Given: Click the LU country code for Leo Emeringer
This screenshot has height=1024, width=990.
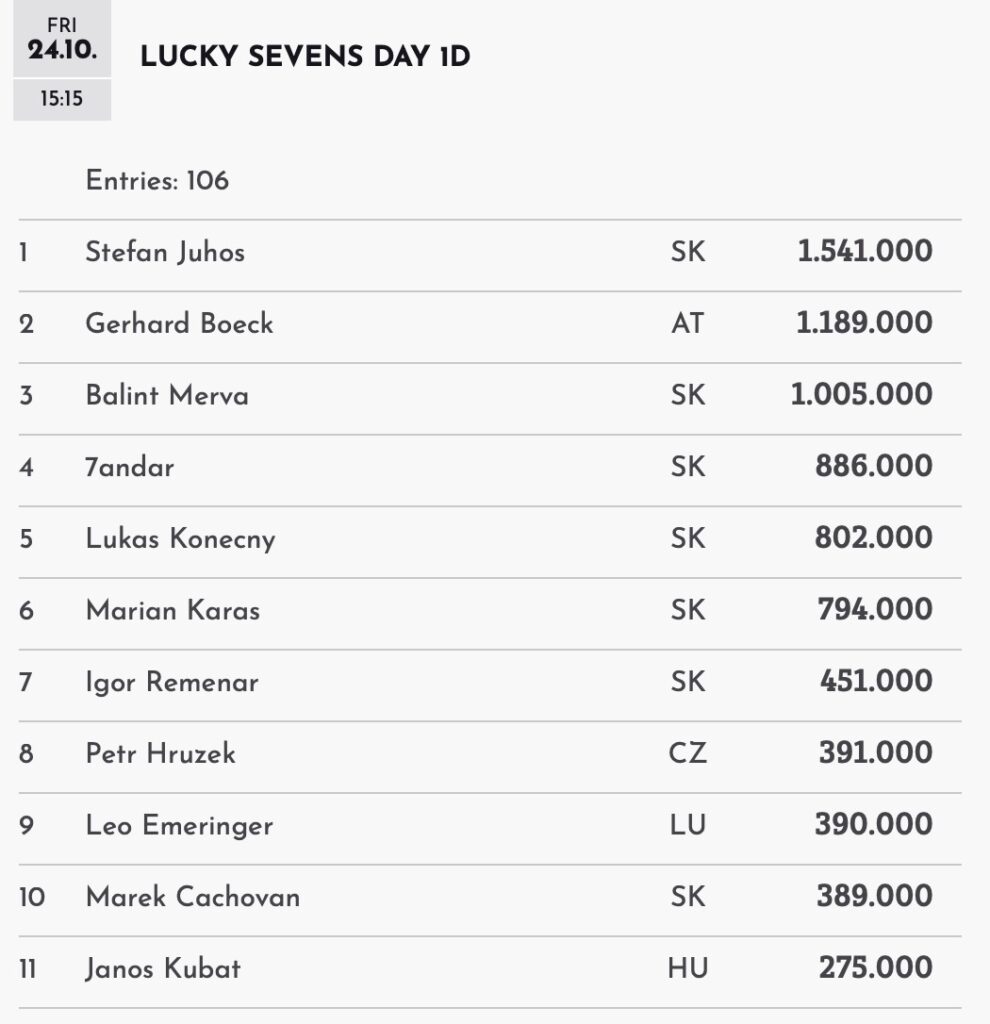Looking at the screenshot, I should click(687, 825).
